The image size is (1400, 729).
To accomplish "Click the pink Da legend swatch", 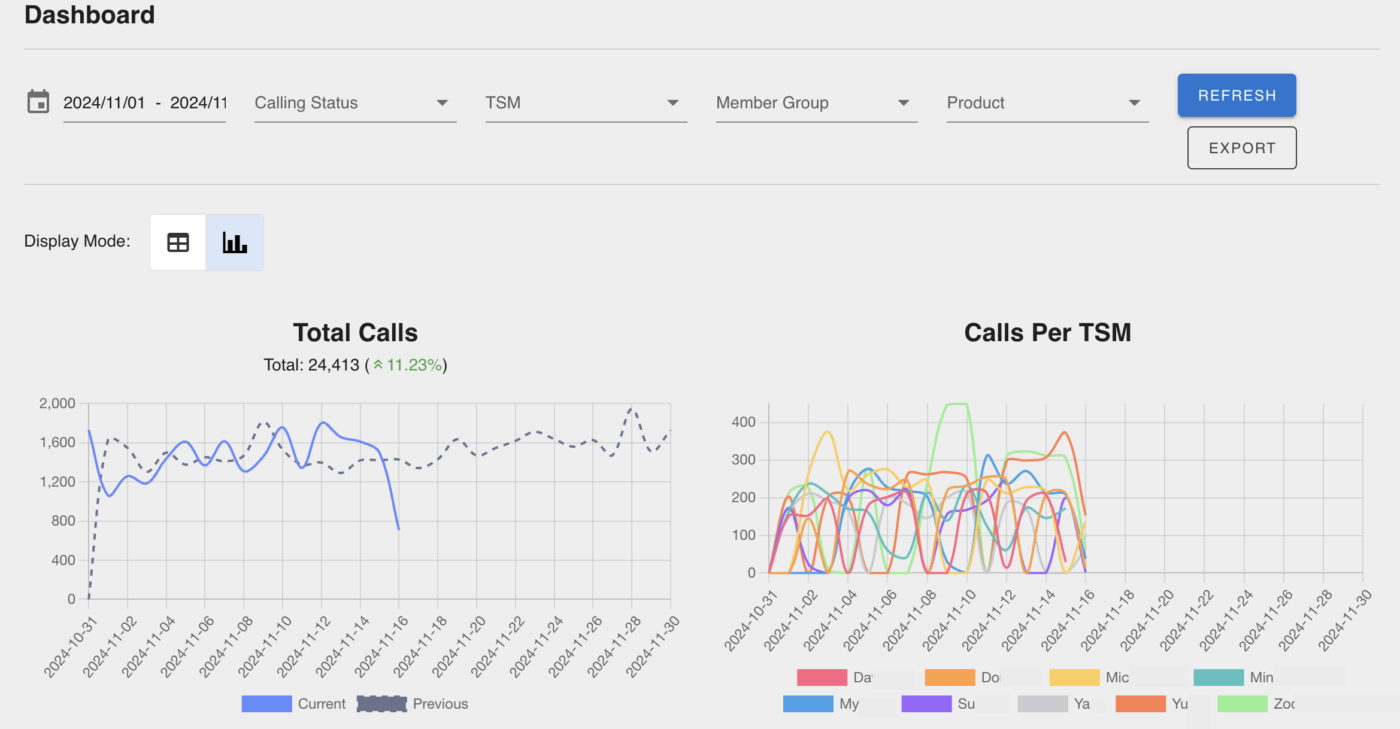I will (822, 678).
